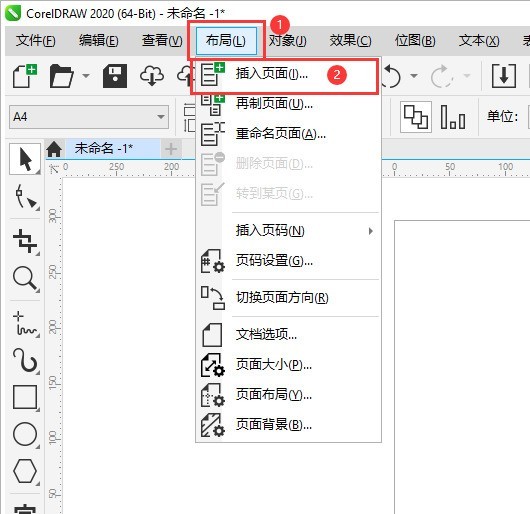Choose 页码设置(G)... menu entry

289,261
